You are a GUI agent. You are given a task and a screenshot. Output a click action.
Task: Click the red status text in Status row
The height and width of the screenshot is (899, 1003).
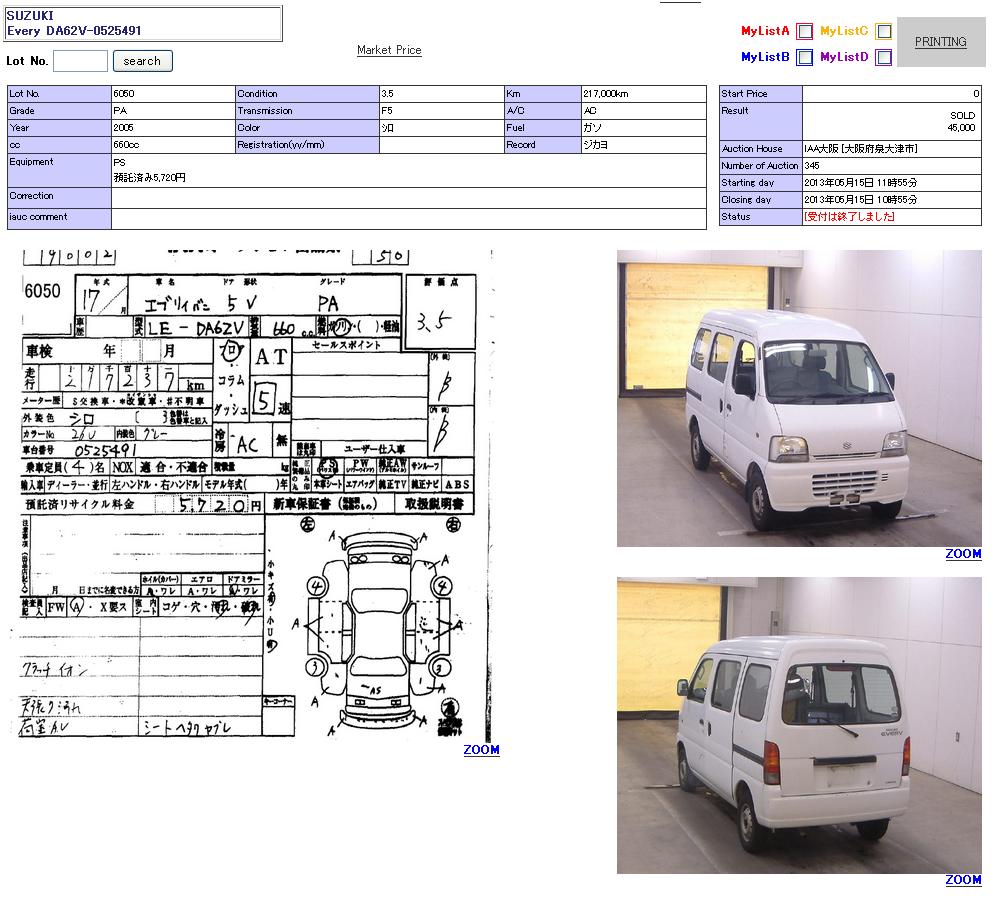[849, 217]
